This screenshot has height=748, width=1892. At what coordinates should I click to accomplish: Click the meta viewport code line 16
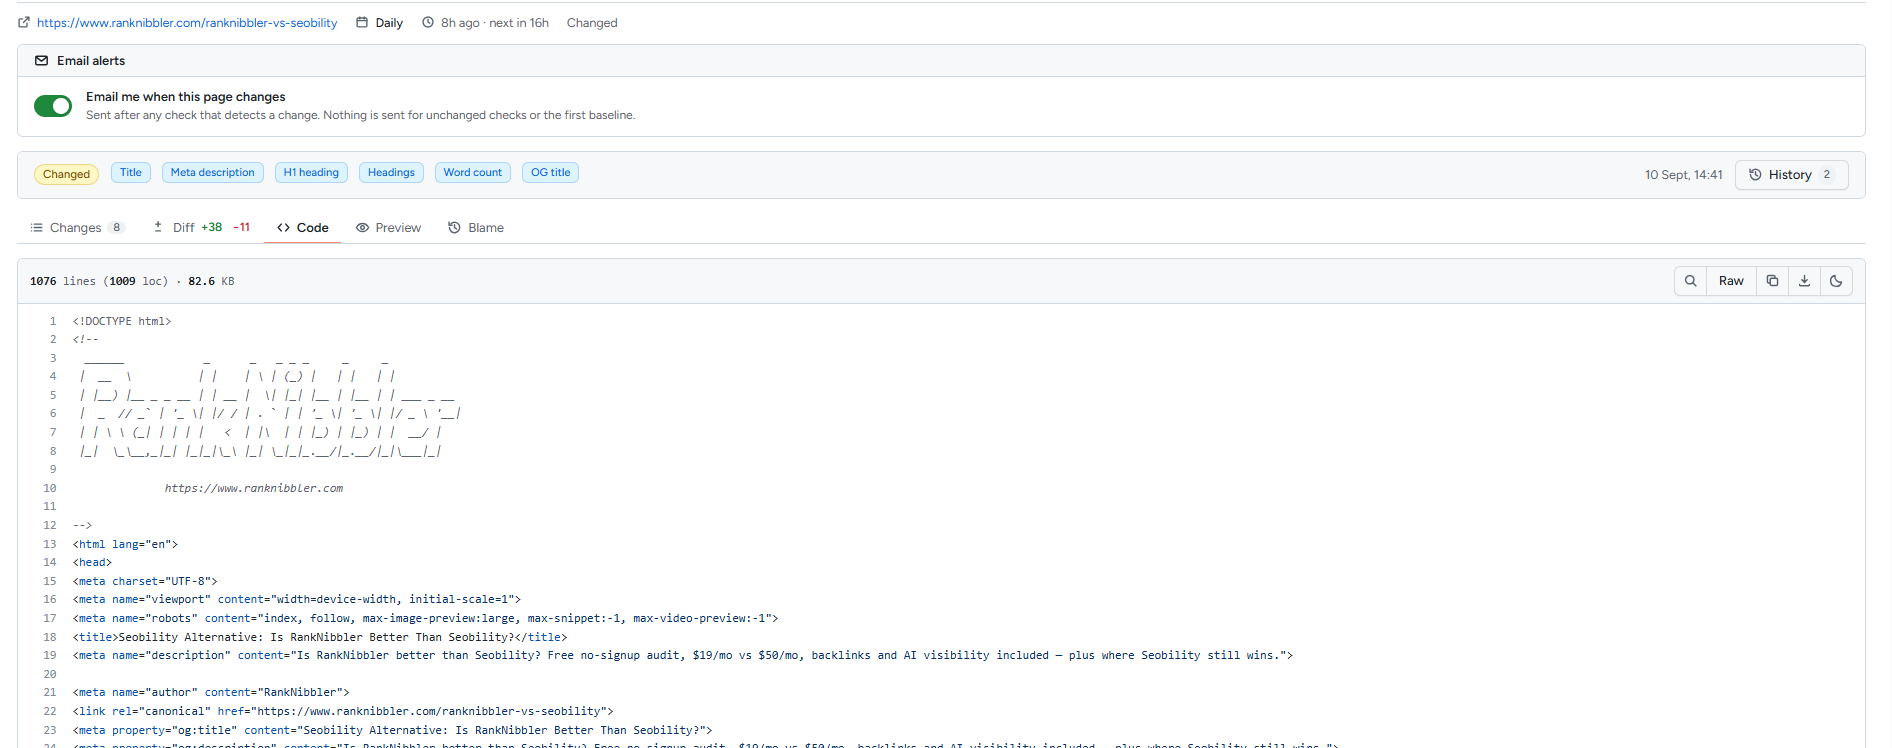297,600
